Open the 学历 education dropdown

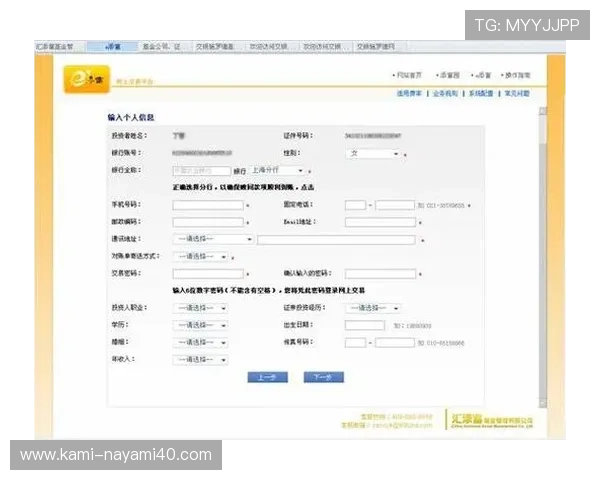click(201, 325)
